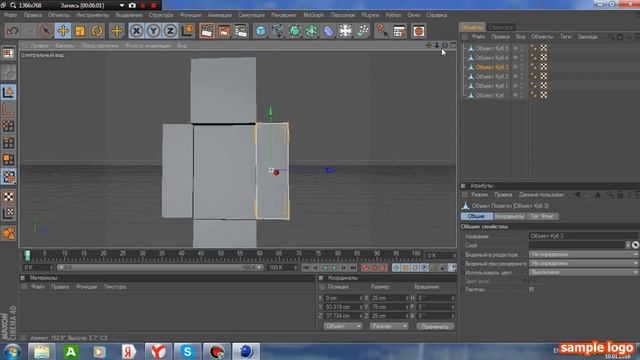Open the spline tools icon
This screenshot has height=360, width=640.
(x=278, y=31)
